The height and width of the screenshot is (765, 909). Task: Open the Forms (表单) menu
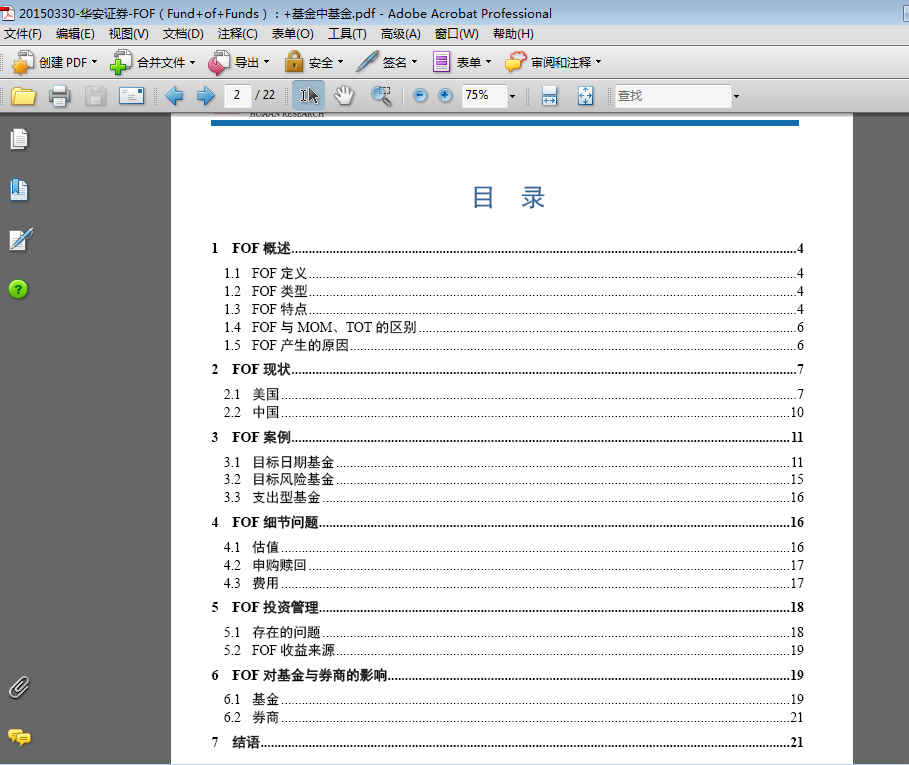point(292,34)
